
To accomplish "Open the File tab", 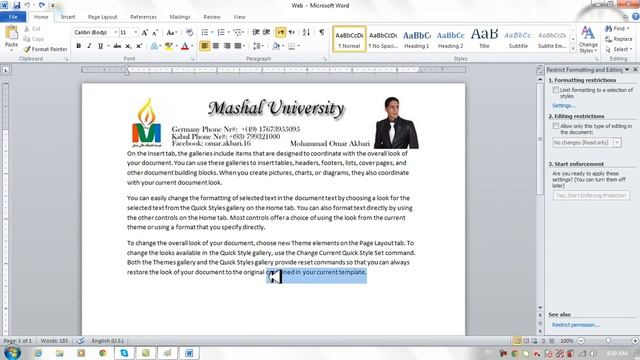I will [13, 17].
